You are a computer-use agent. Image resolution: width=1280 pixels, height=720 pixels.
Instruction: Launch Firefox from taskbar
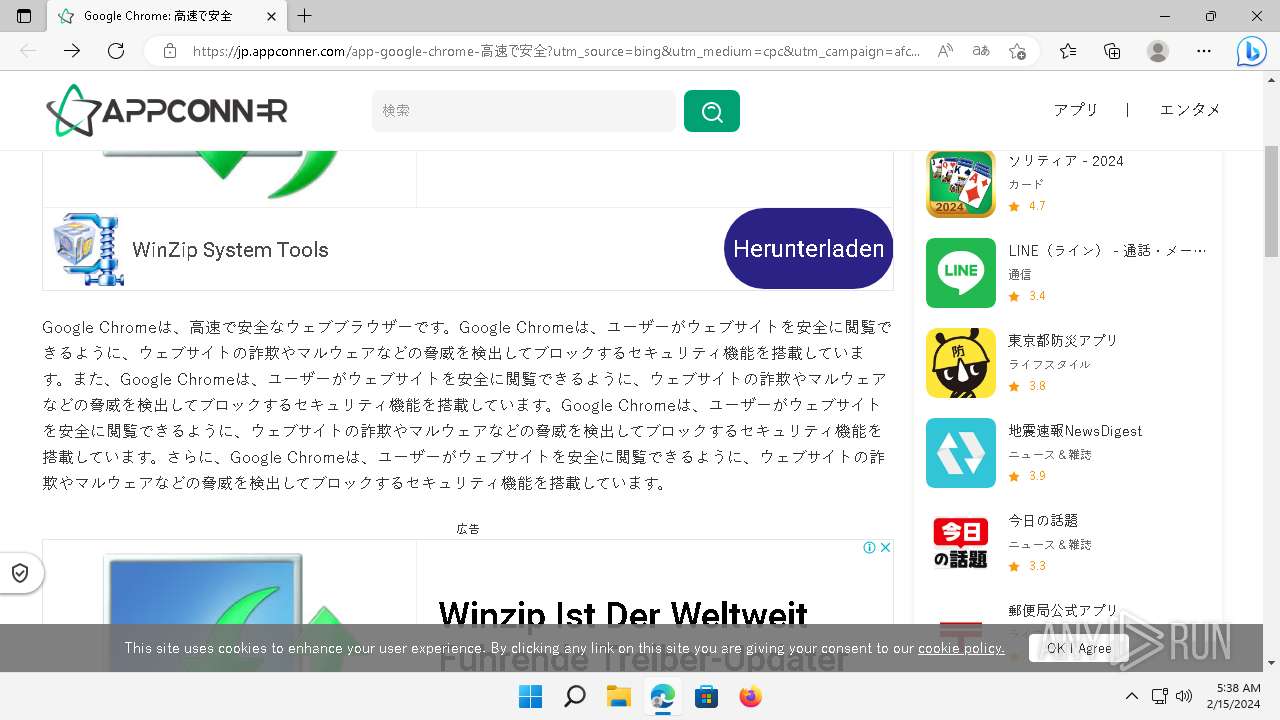click(750, 696)
